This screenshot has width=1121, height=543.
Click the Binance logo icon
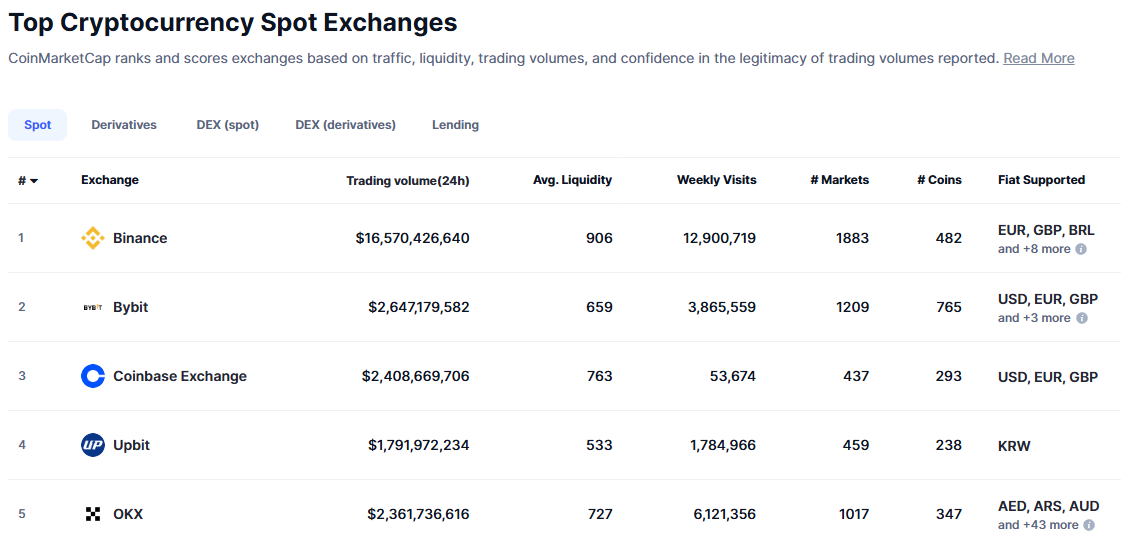click(93, 238)
